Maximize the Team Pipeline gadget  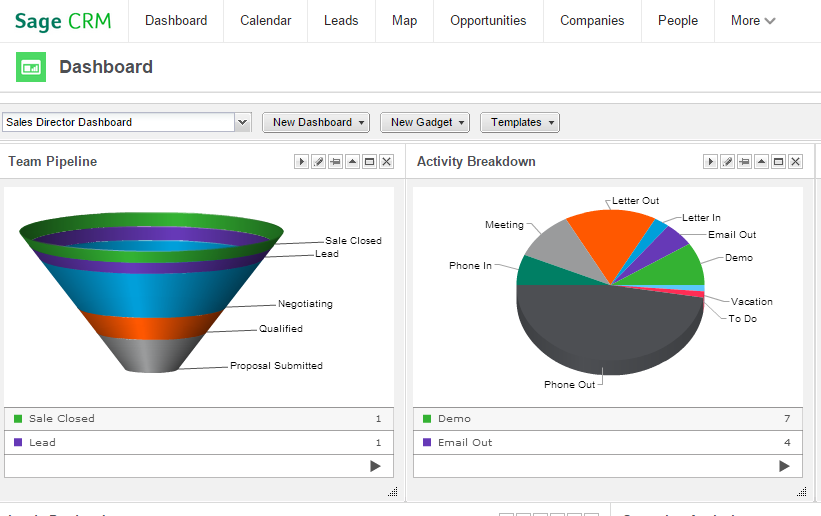pyautogui.click(x=370, y=162)
